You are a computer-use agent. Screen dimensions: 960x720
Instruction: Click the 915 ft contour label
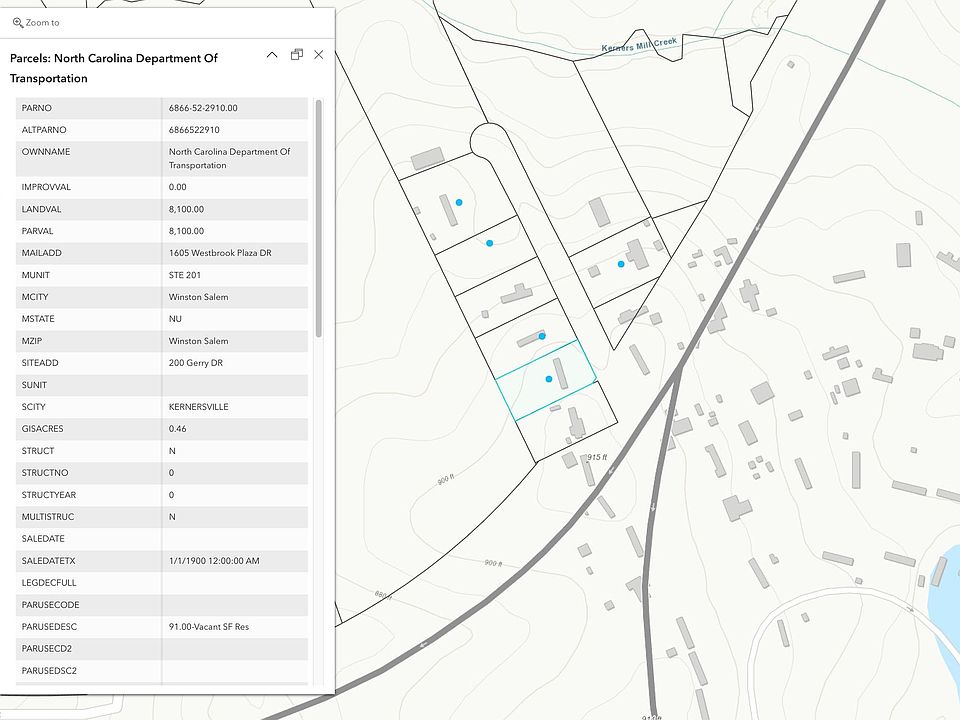coord(597,457)
